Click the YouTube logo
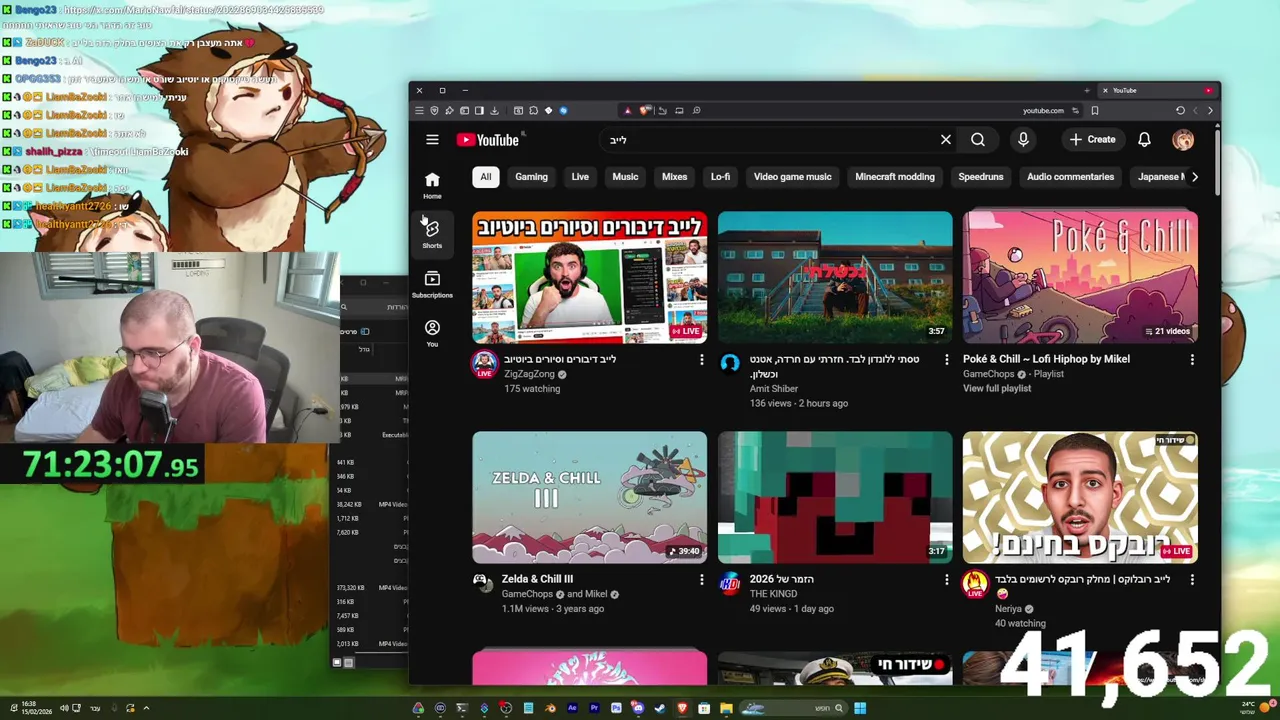The height and width of the screenshot is (720, 1280). click(488, 140)
